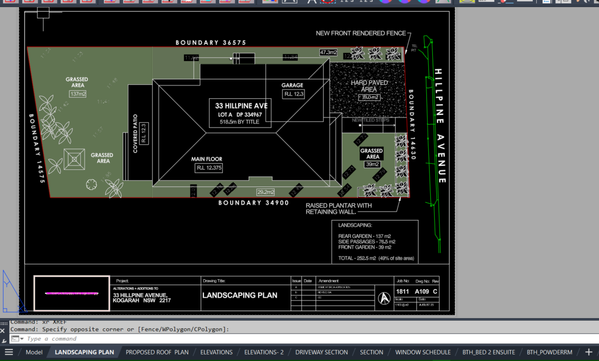Screen dimensions: 599x361
Task: Switch to the BTH_BED 2 ENSUITE tab
Action: point(488,352)
